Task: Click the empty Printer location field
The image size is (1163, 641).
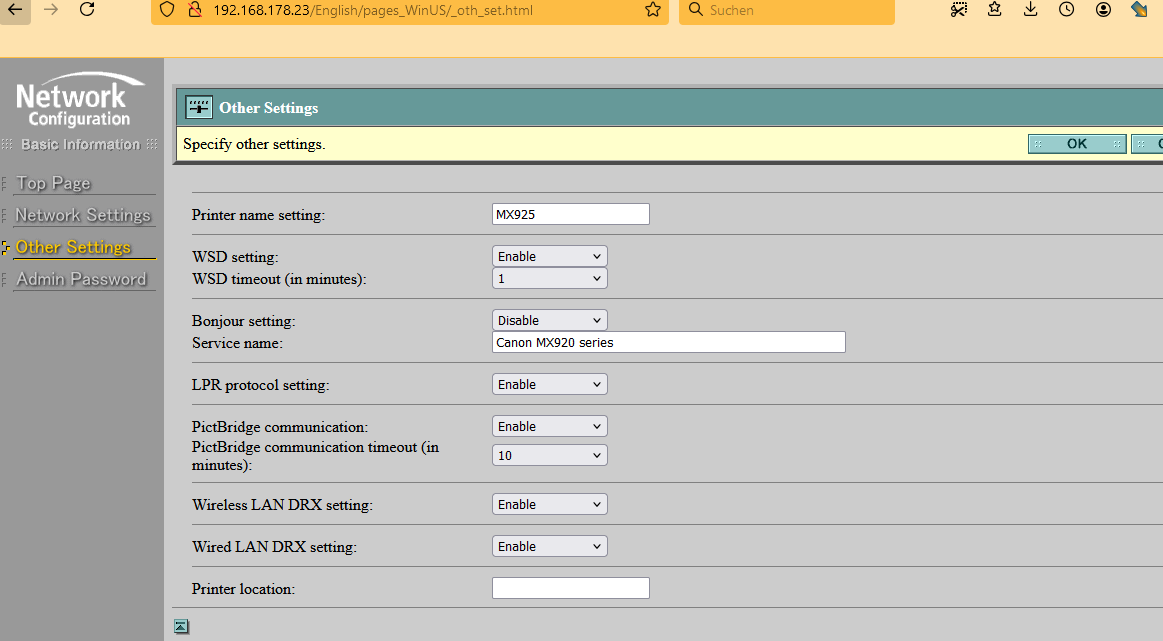Action: 571,588
